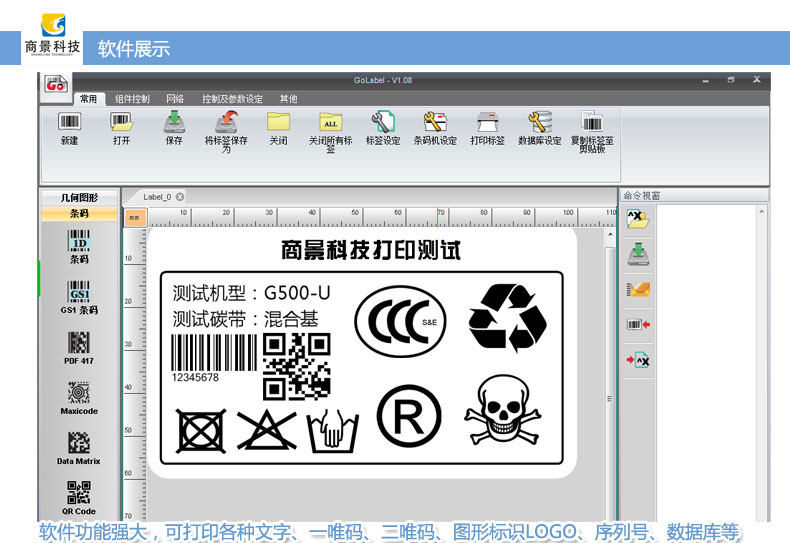Click the 新建 (New) barcode icon
This screenshot has height=543, width=790.
[x=70, y=121]
